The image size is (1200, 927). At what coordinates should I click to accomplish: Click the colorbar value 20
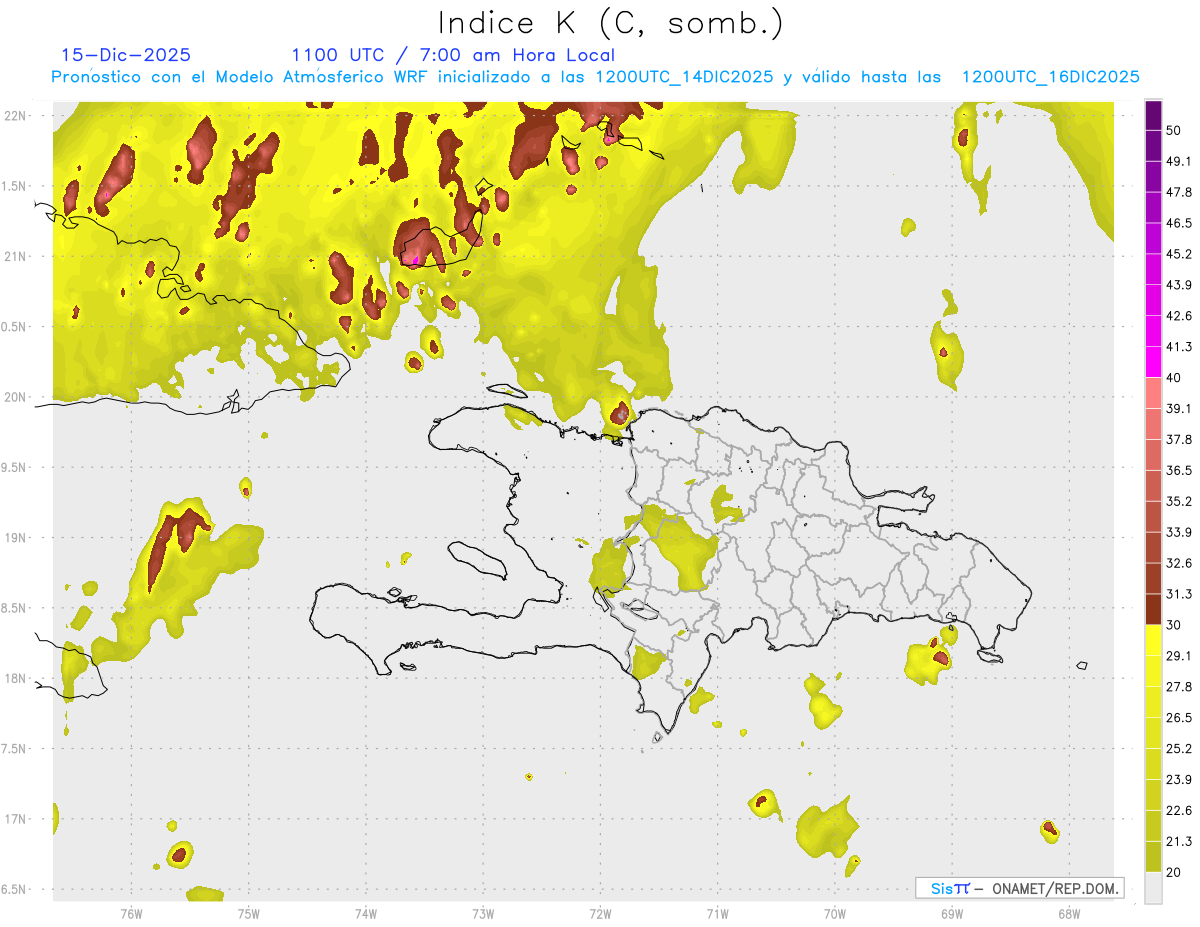1175,872
